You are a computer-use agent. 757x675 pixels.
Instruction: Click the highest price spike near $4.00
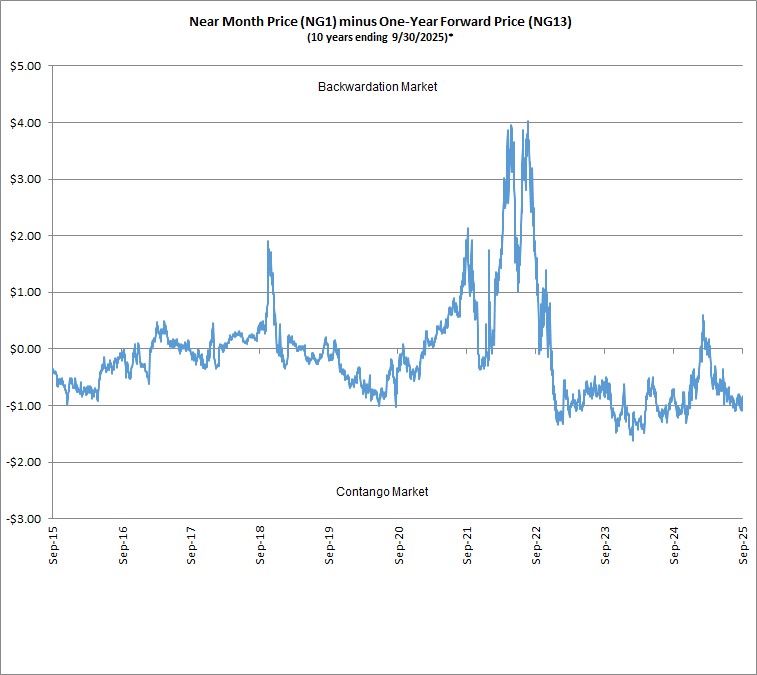tap(528, 122)
